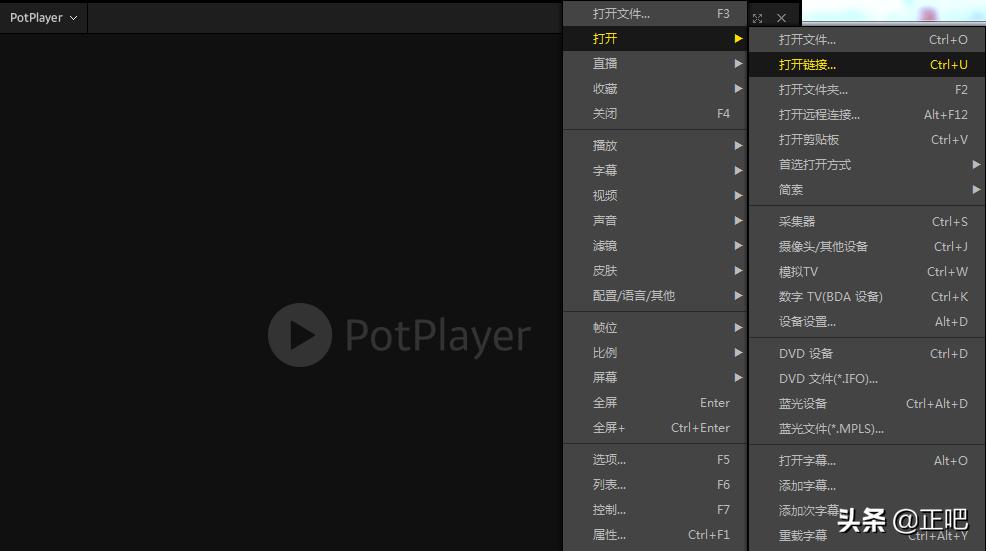Select 重载字幕 item
Viewport: 986px width, 551px height.
(867, 536)
